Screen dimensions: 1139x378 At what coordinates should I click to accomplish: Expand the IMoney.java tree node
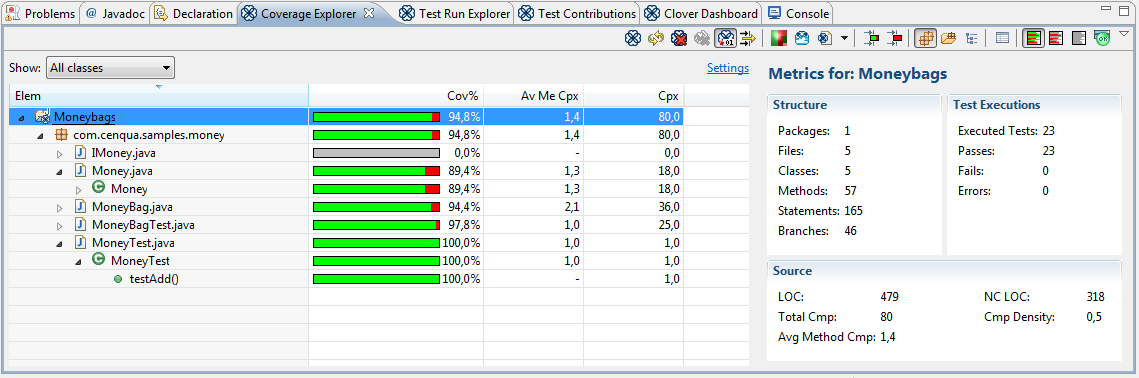pos(60,153)
